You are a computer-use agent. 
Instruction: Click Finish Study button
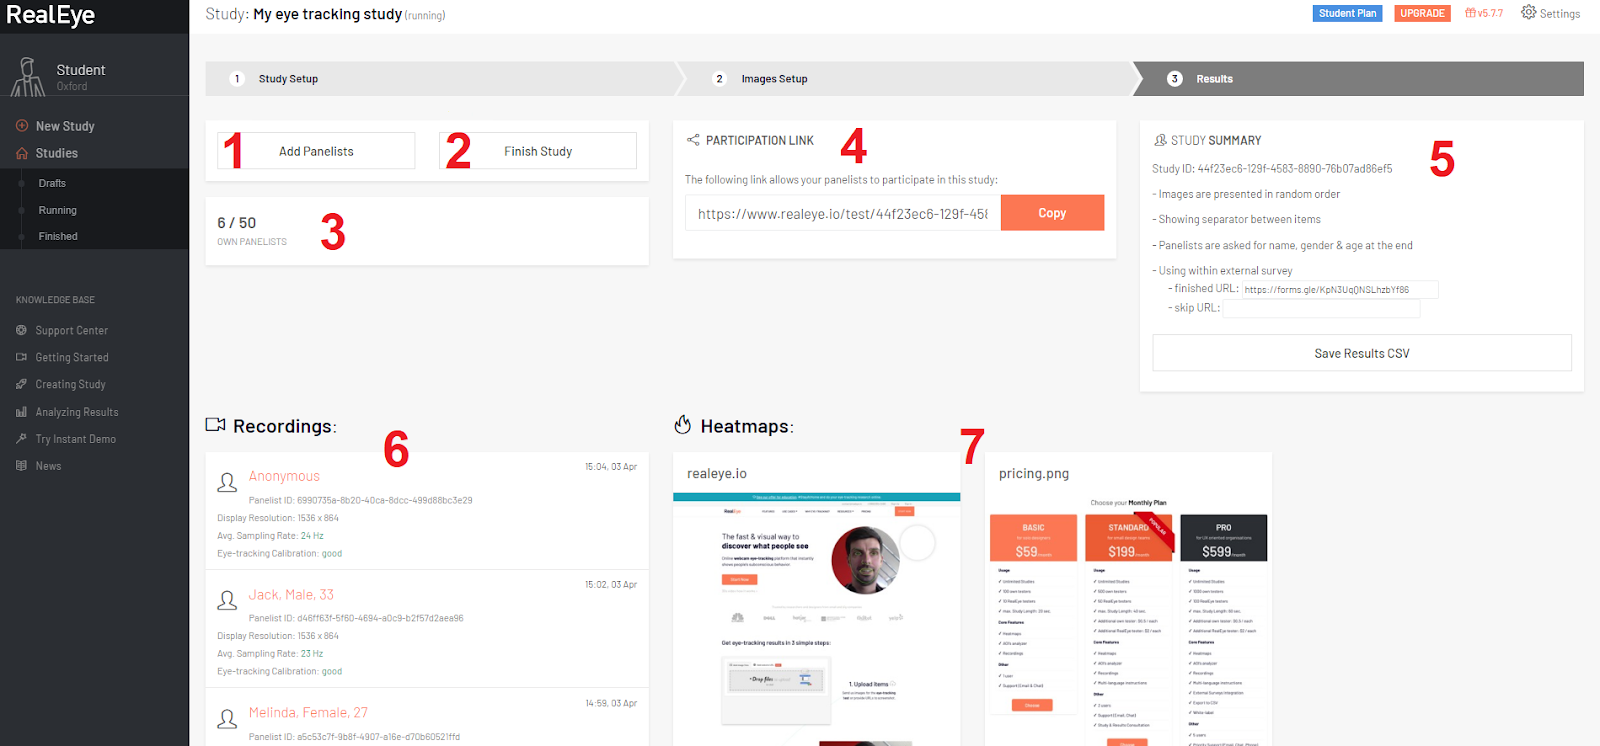pos(538,151)
